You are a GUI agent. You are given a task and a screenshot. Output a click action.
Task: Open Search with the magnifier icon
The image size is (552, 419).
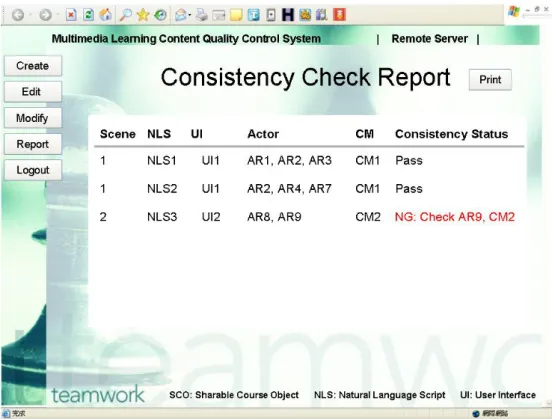coord(126,15)
